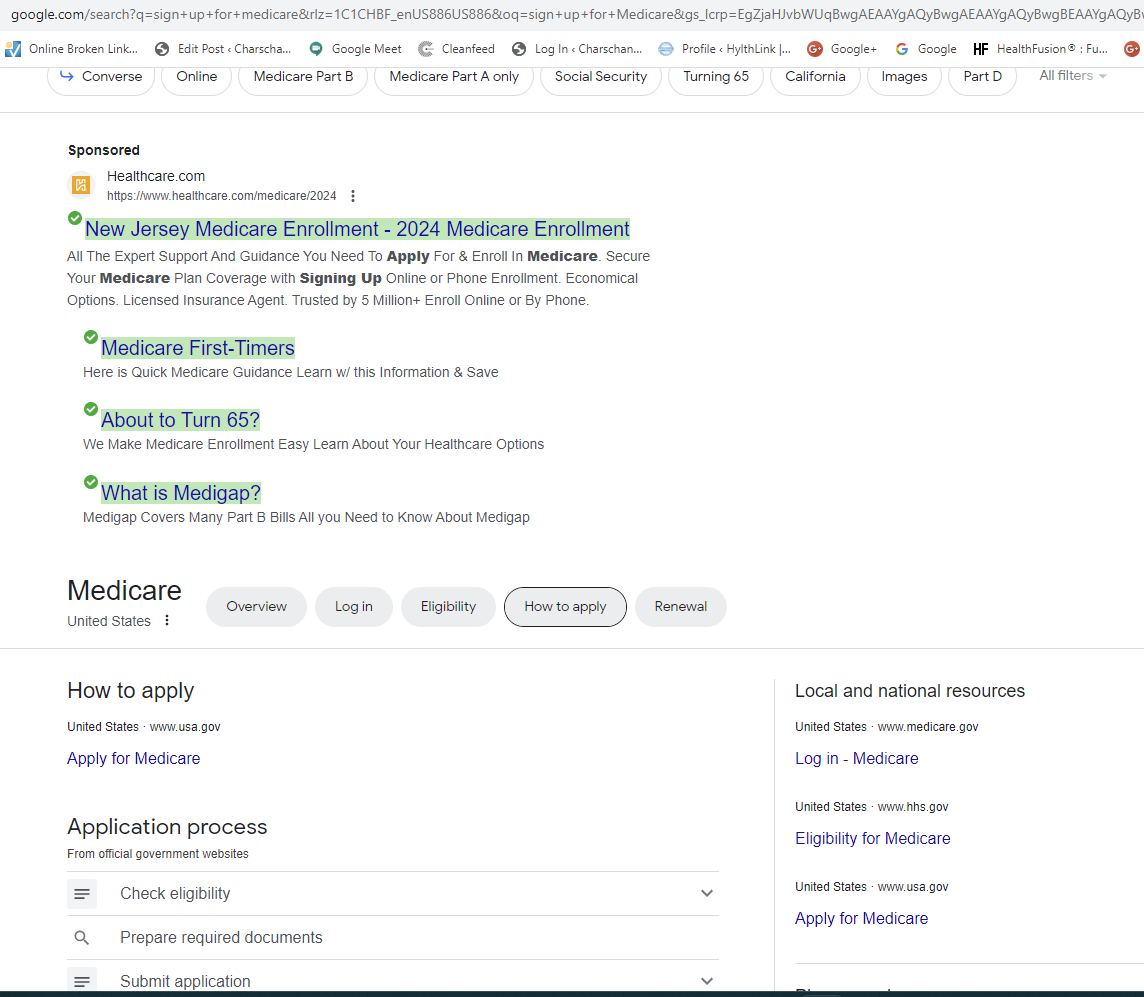The height and width of the screenshot is (997, 1144).
Task: Open the Medicare First-Timers link
Action: point(198,348)
